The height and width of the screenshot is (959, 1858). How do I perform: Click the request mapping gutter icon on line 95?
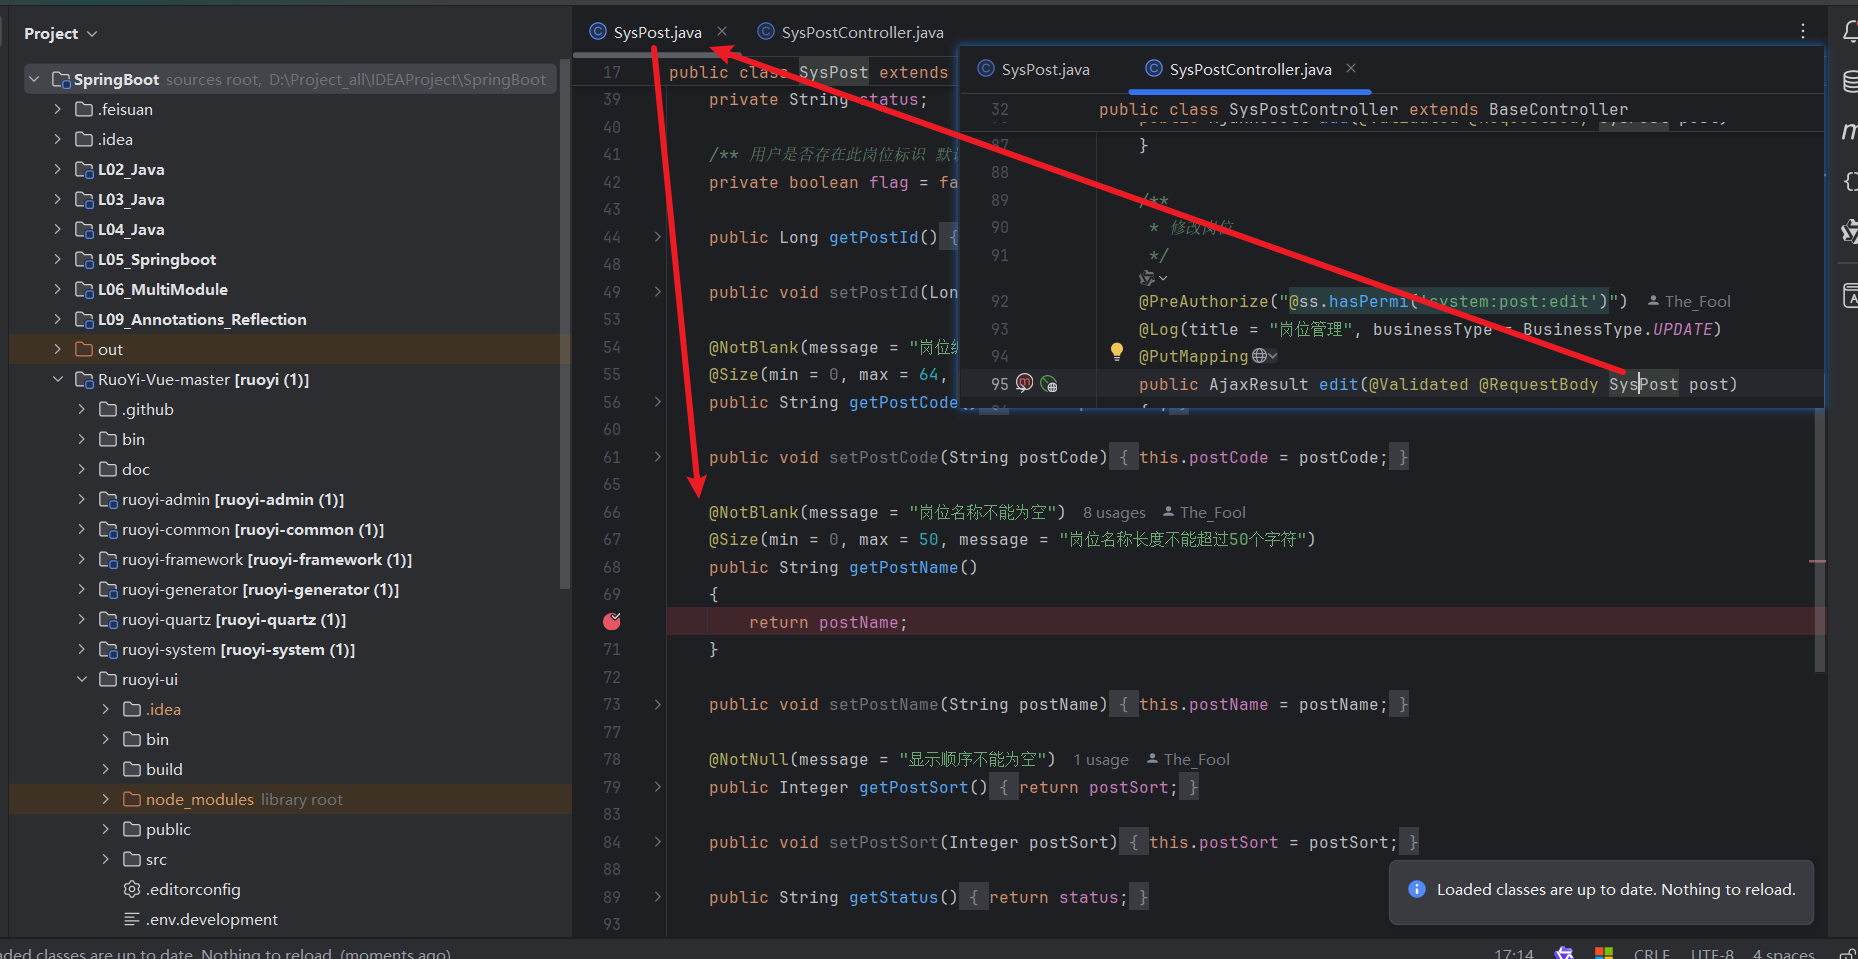(x=1049, y=384)
